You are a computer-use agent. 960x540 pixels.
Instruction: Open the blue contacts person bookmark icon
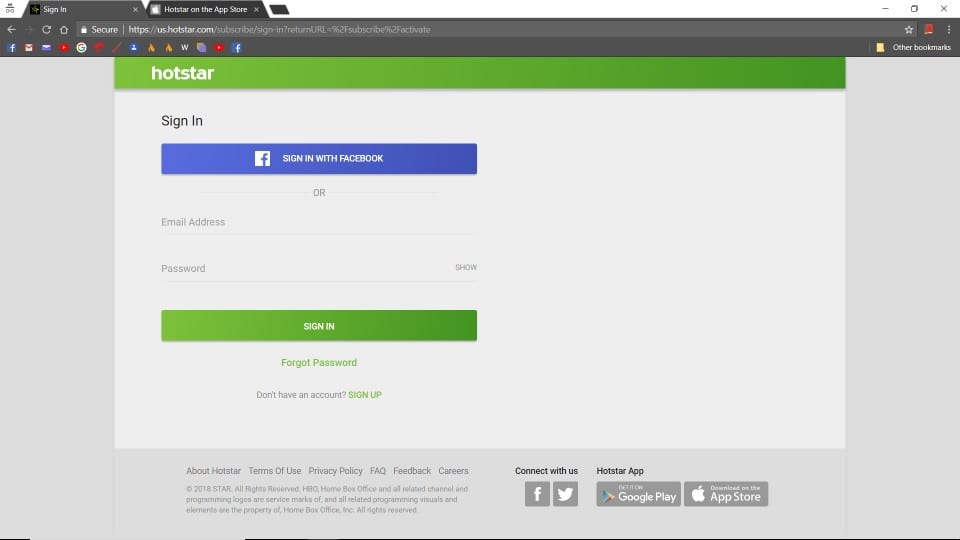click(x=133, y=47)
